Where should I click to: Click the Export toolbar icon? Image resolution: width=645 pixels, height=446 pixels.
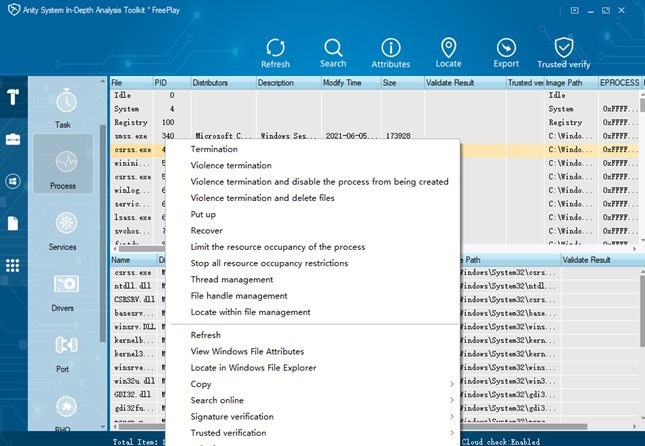click(506, 49)
